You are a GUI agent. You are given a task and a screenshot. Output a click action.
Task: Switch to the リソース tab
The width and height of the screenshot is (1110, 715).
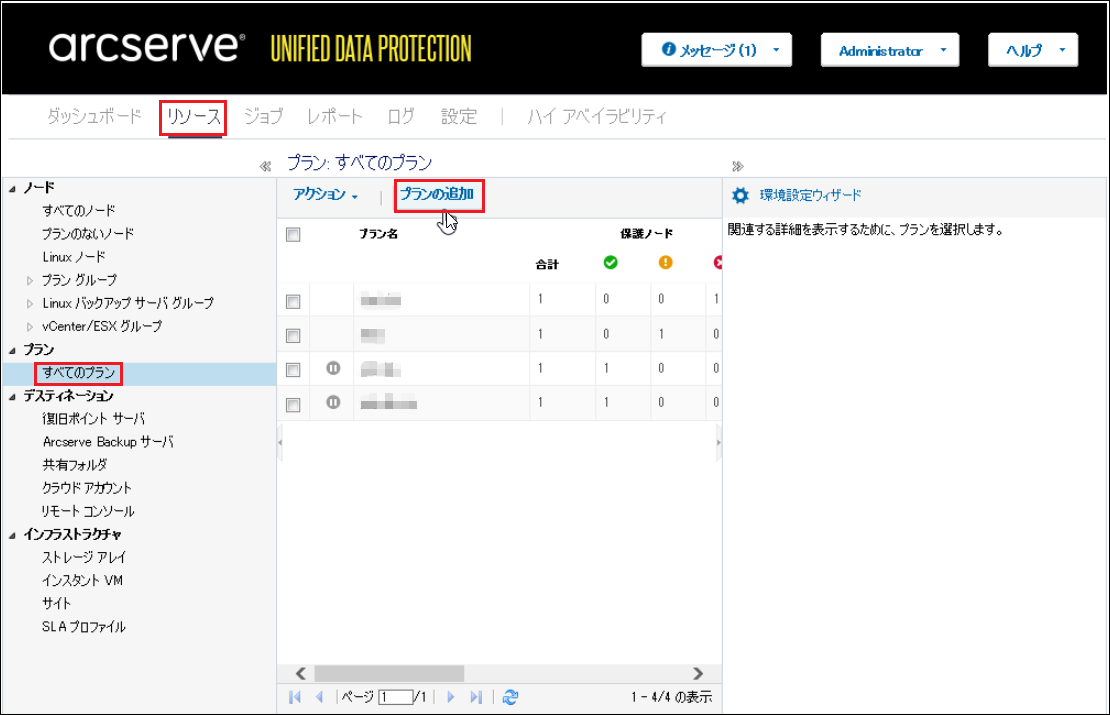click(193, 117)
